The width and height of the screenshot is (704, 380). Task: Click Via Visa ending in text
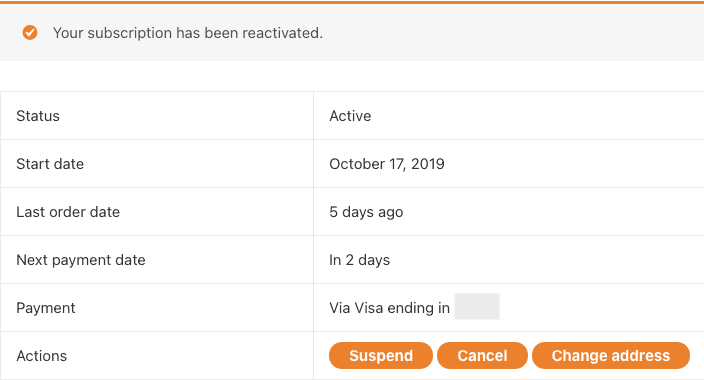point(389,308)
